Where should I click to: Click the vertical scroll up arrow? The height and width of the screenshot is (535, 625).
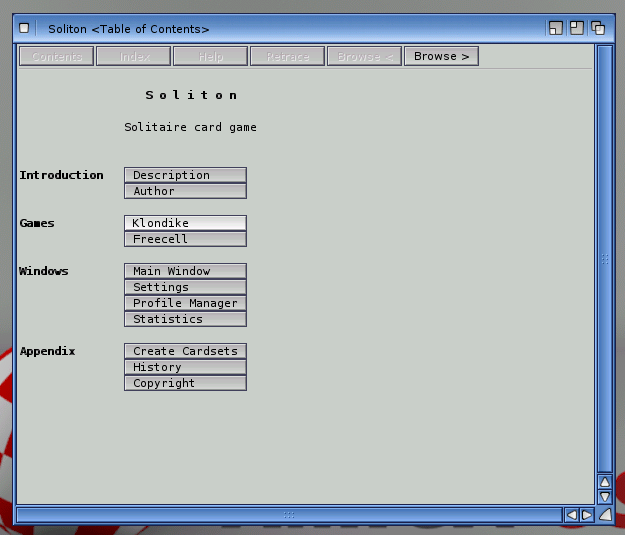[x=604, y=482]
